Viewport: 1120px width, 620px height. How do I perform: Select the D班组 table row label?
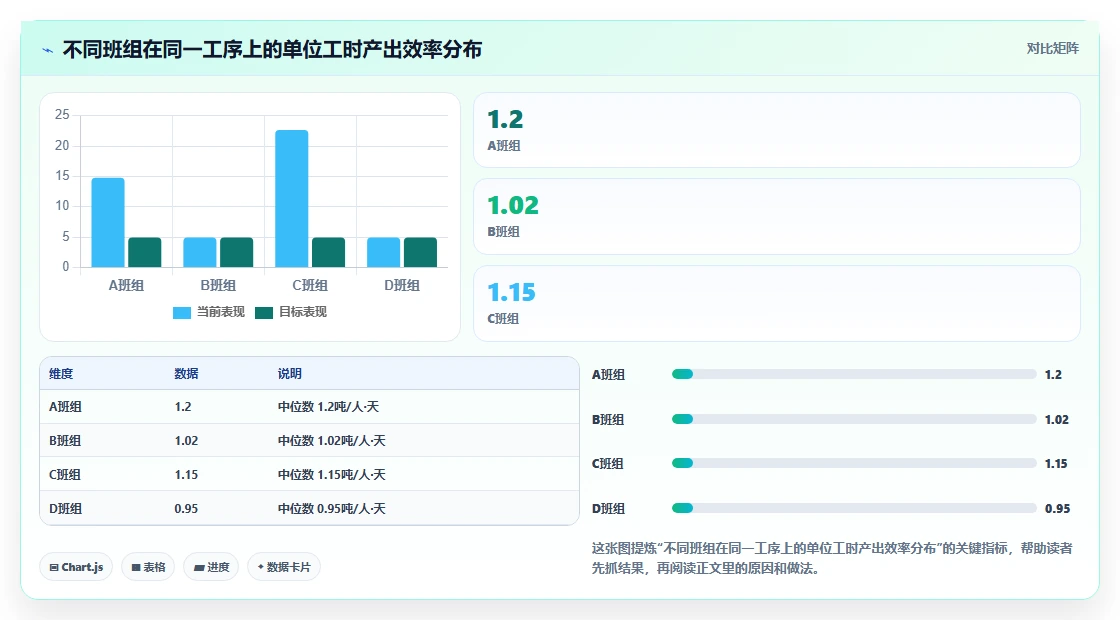[65, 509]
